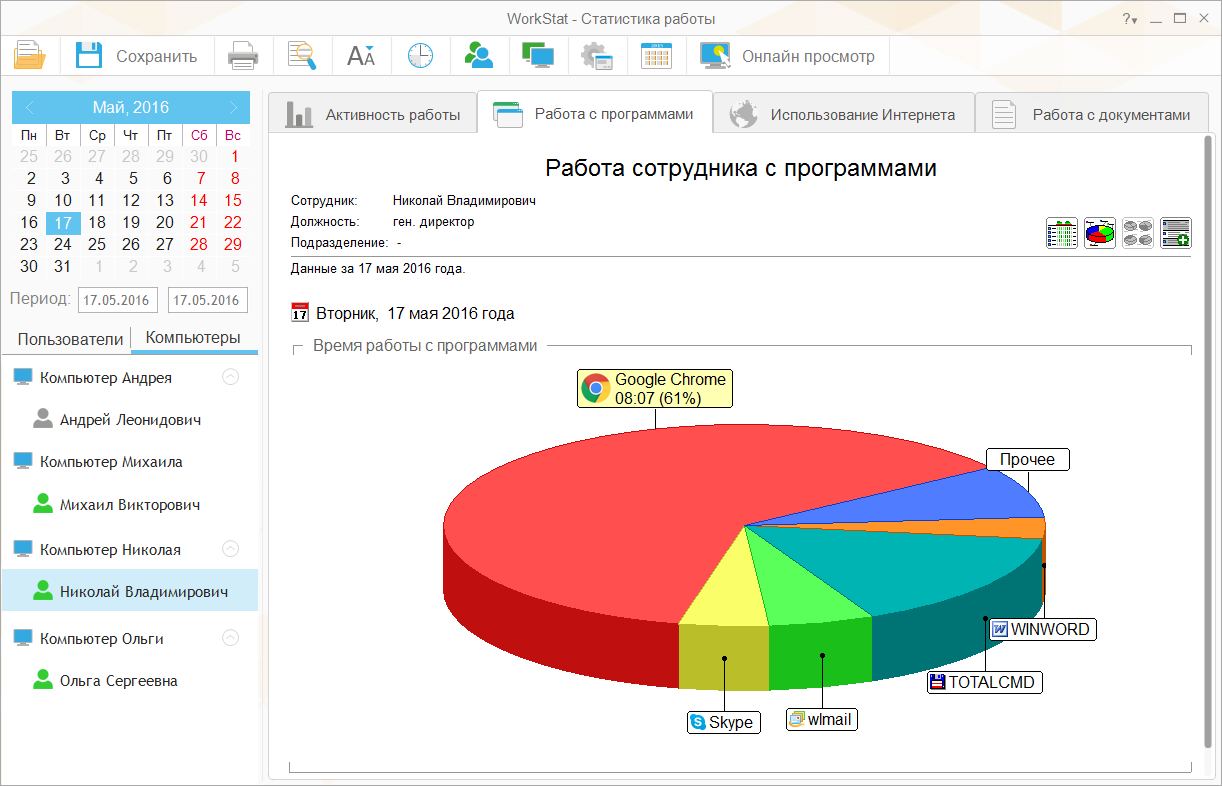The height and width of the screenshot is (786, 1222).
Task: Click the multiple pie charts icon
Action: coord(1138,233)
